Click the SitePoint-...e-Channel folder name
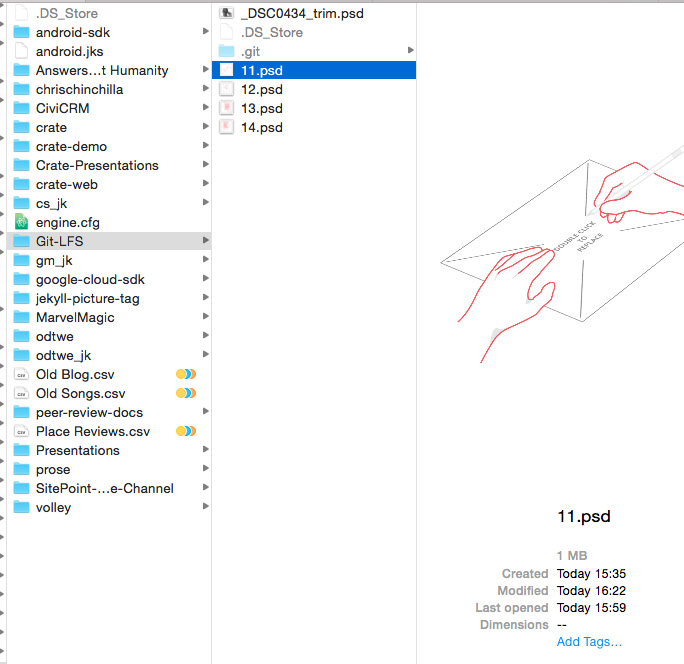The width and height of the screenshot is (684, 664). point(105,488)
